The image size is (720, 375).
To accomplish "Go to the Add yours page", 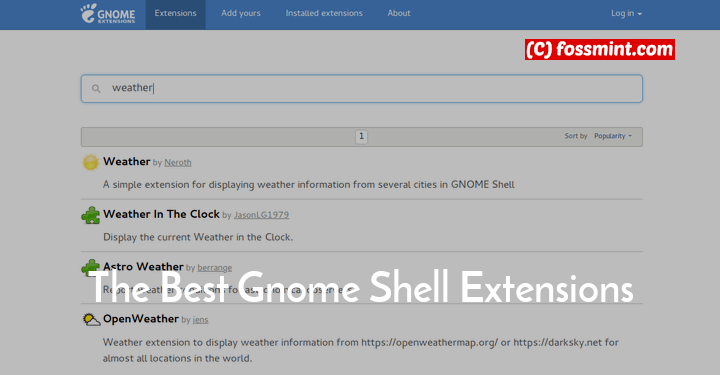I will [x=241, y=14].
